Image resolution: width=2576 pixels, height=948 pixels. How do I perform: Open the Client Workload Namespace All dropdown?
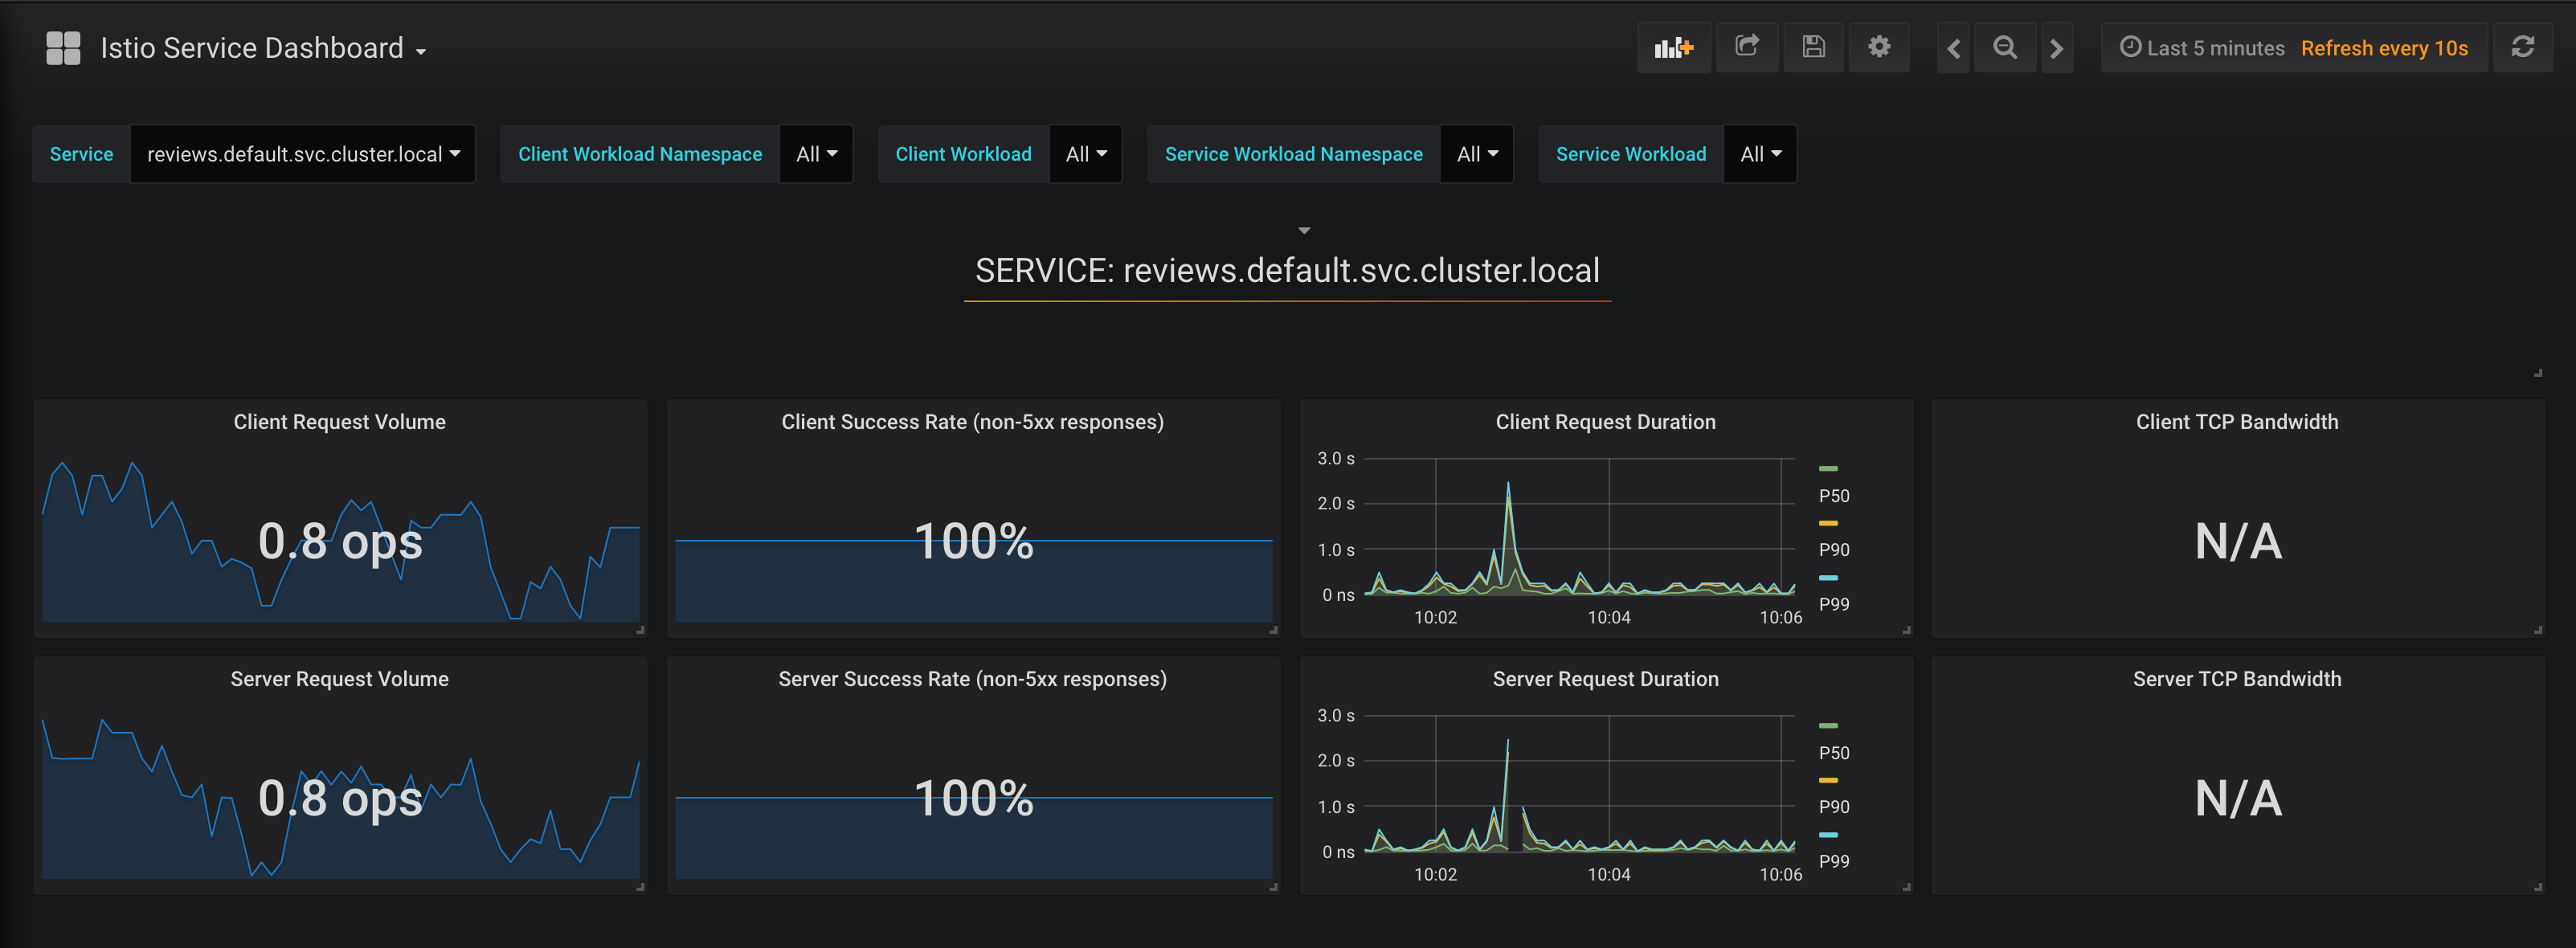(x=816, y=154)
